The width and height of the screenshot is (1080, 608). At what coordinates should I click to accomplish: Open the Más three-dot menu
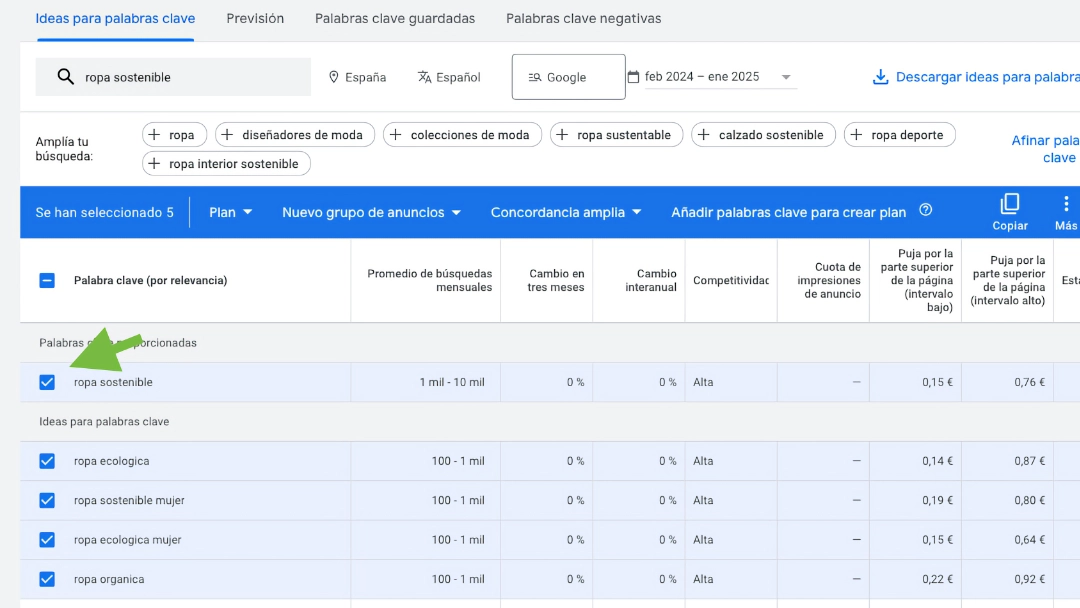tap(1066, 203)
